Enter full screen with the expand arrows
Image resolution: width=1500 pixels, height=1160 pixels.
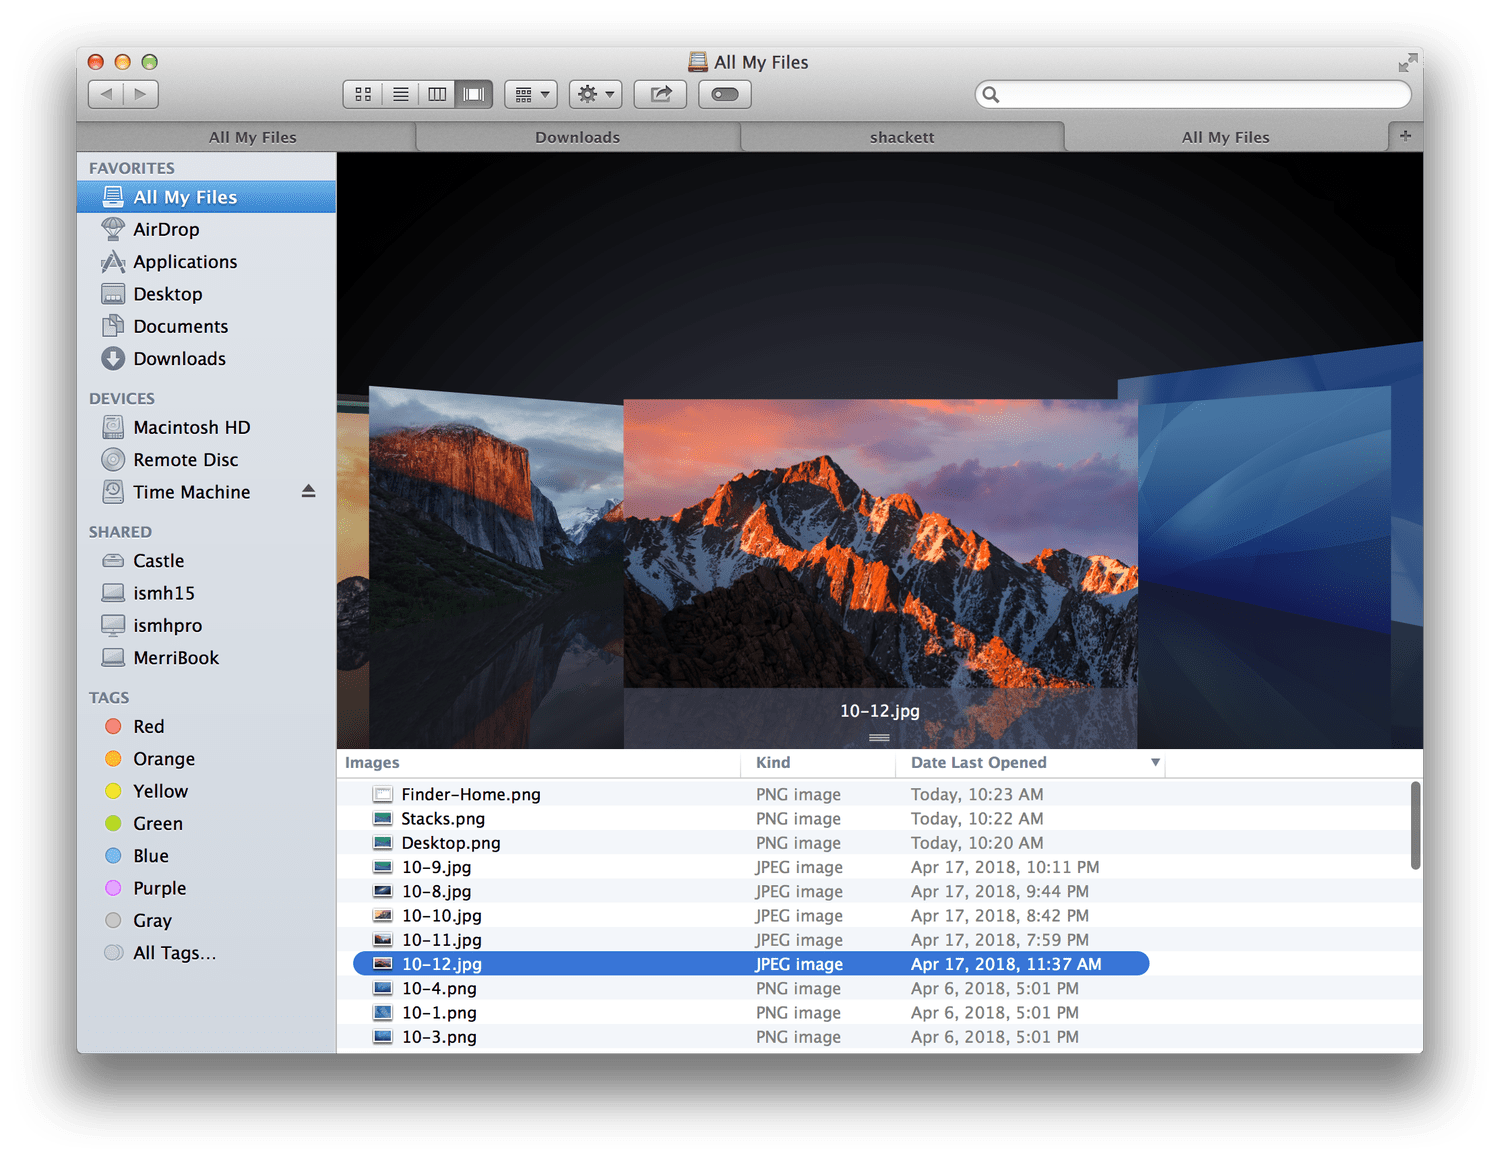coord(1407,63)
